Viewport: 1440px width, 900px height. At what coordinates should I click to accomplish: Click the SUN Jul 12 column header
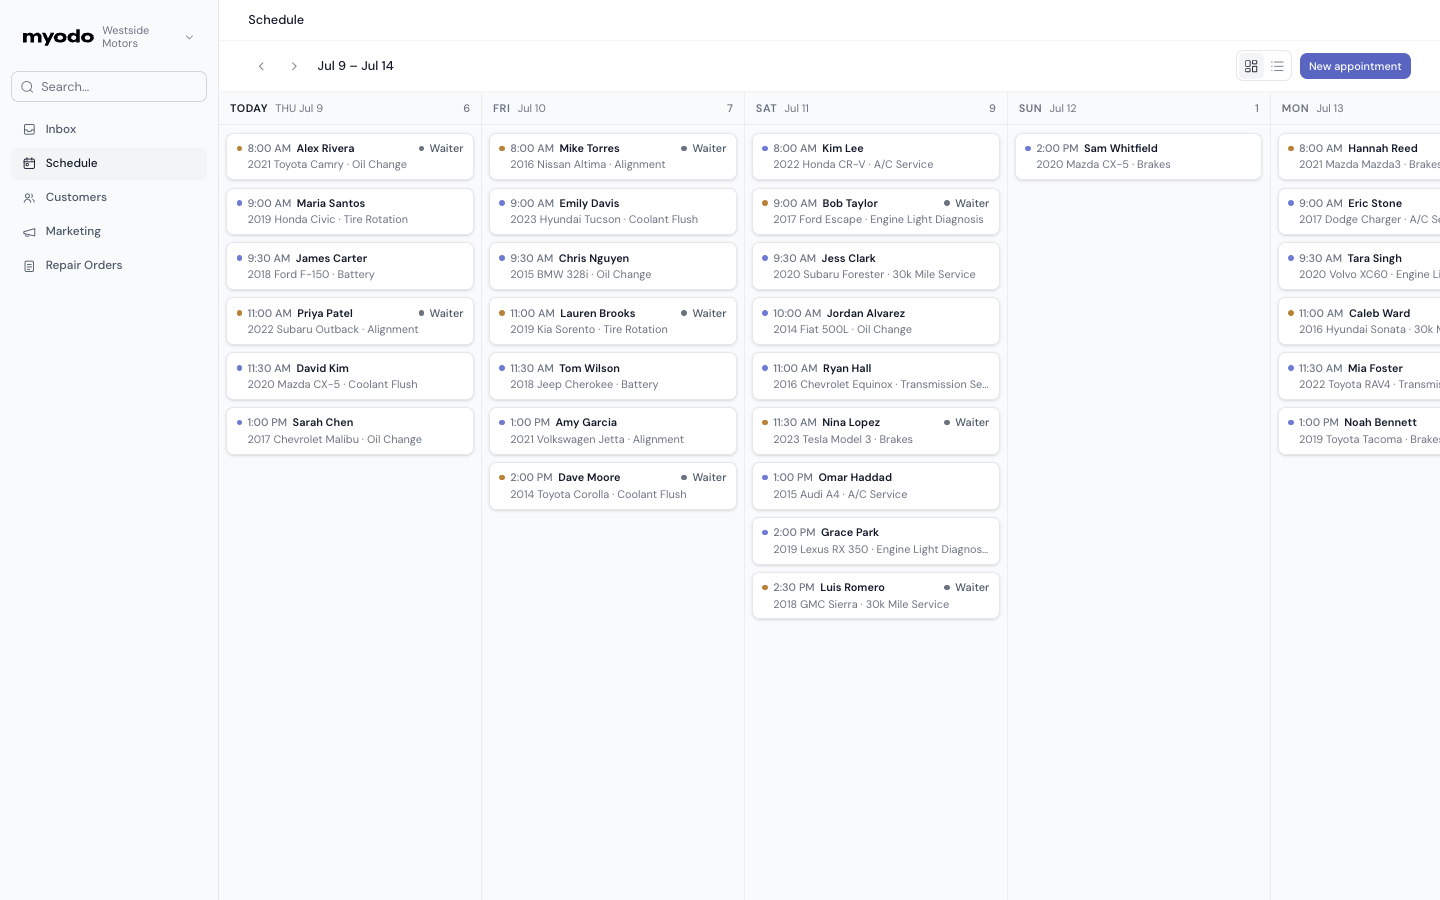[x=1139, y=108]
